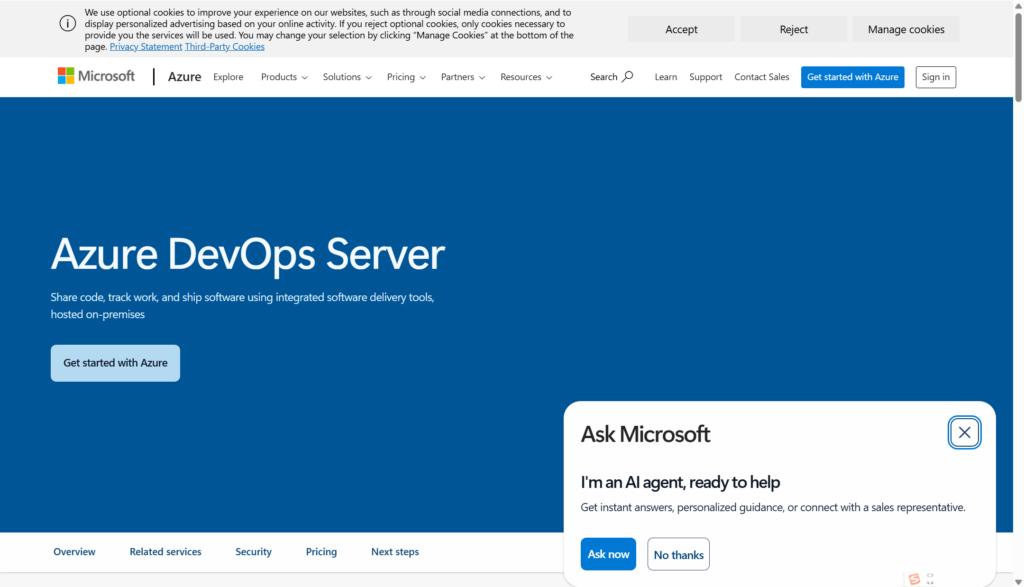Click the orange S icon at bottom right
Image resolution: width=1024 pixels, height=587 pixels.
click(x=914, y=579)
